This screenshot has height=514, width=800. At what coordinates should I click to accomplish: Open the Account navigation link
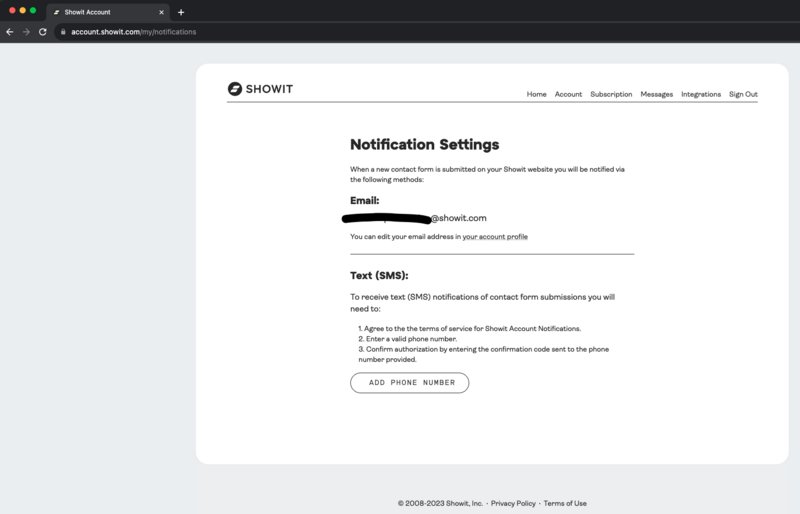pos(568,94)
